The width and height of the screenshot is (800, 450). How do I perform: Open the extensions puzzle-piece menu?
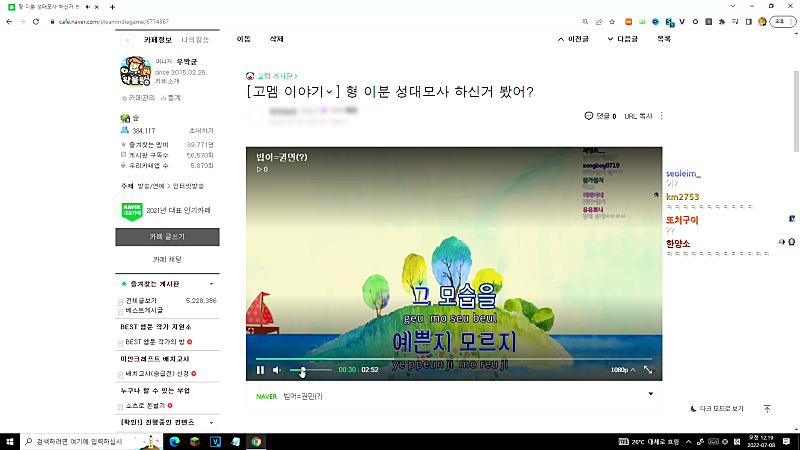coord(721,22)
